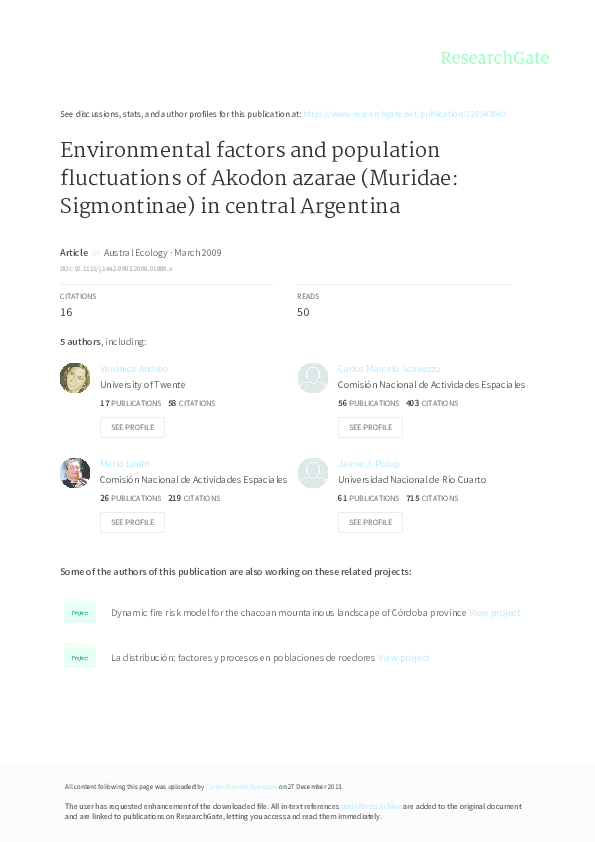Click SEE PROFILE under Jaime J. Polop
595x842 pixels.
click(x=370, y=522)
